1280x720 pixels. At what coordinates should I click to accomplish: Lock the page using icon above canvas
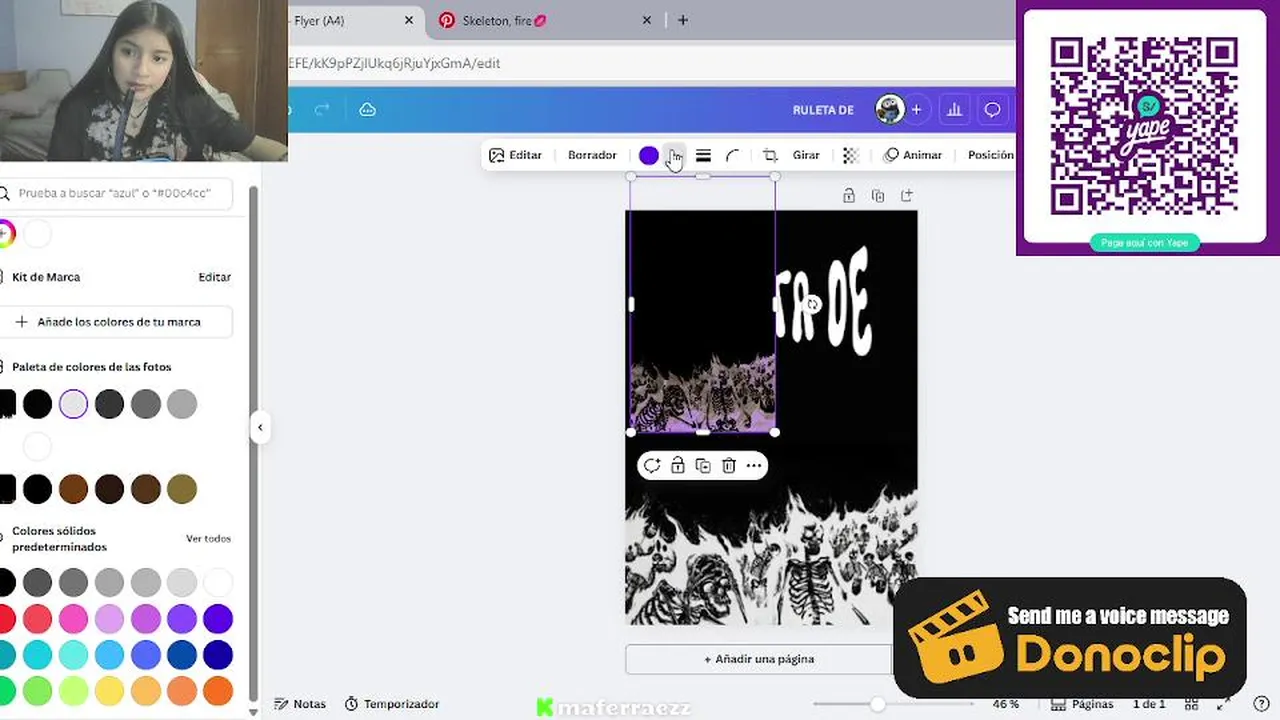pos(849,196)
